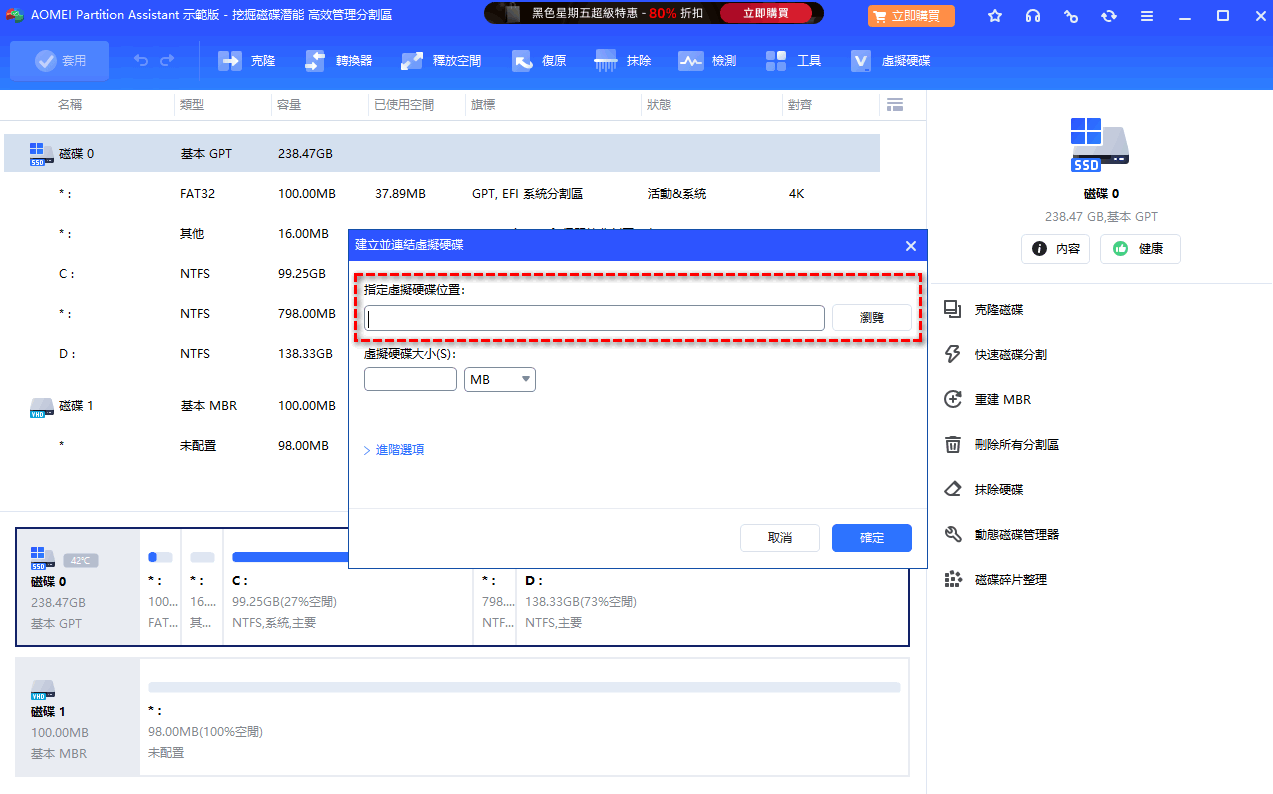
Task: Click the Apply (套用) button
Action: click(x=59, y=61)
